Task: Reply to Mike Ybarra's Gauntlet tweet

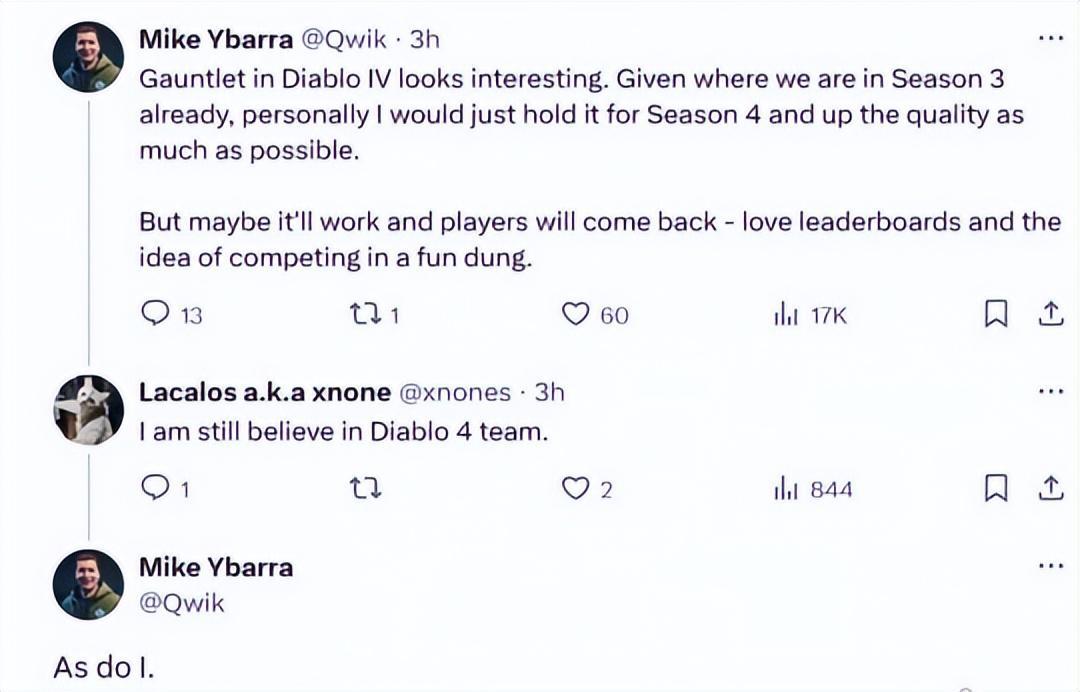Action: click(x=156, y=315)
